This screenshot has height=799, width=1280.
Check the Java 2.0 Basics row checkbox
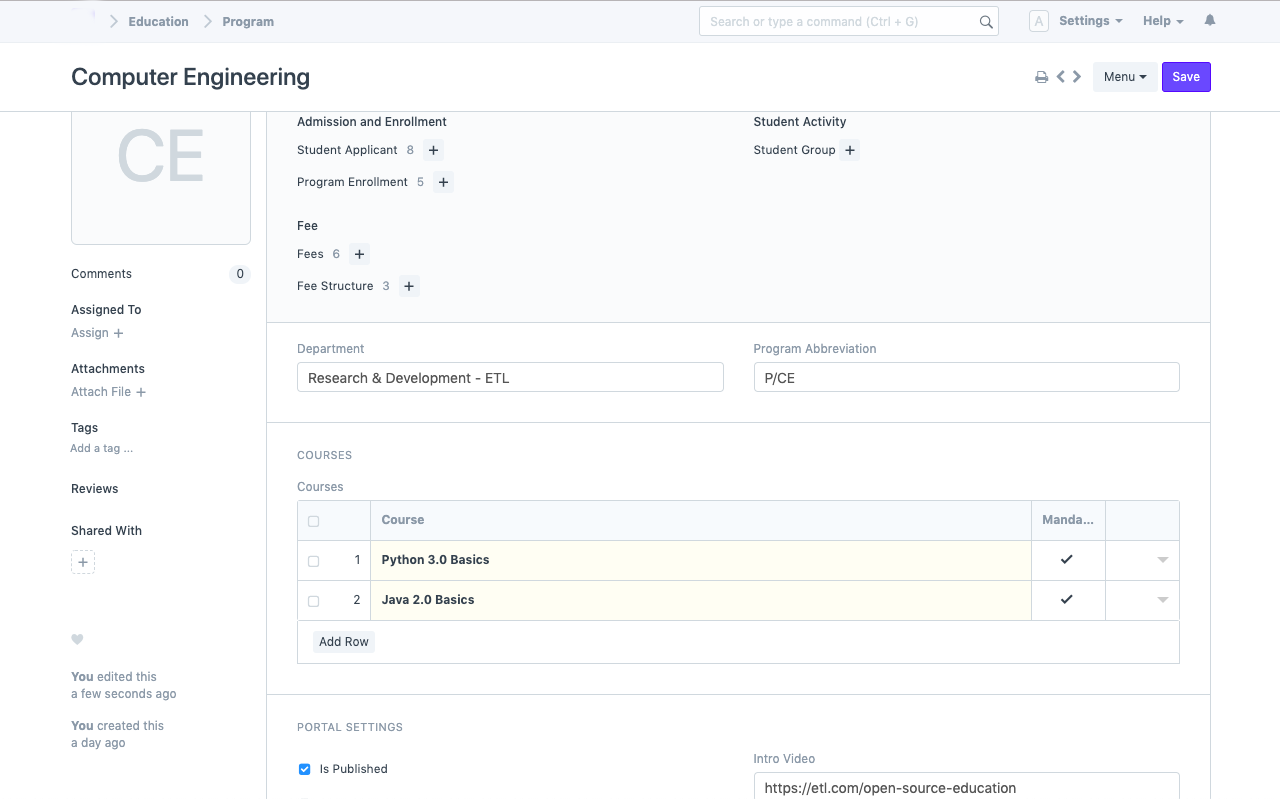tap(313, 601)
